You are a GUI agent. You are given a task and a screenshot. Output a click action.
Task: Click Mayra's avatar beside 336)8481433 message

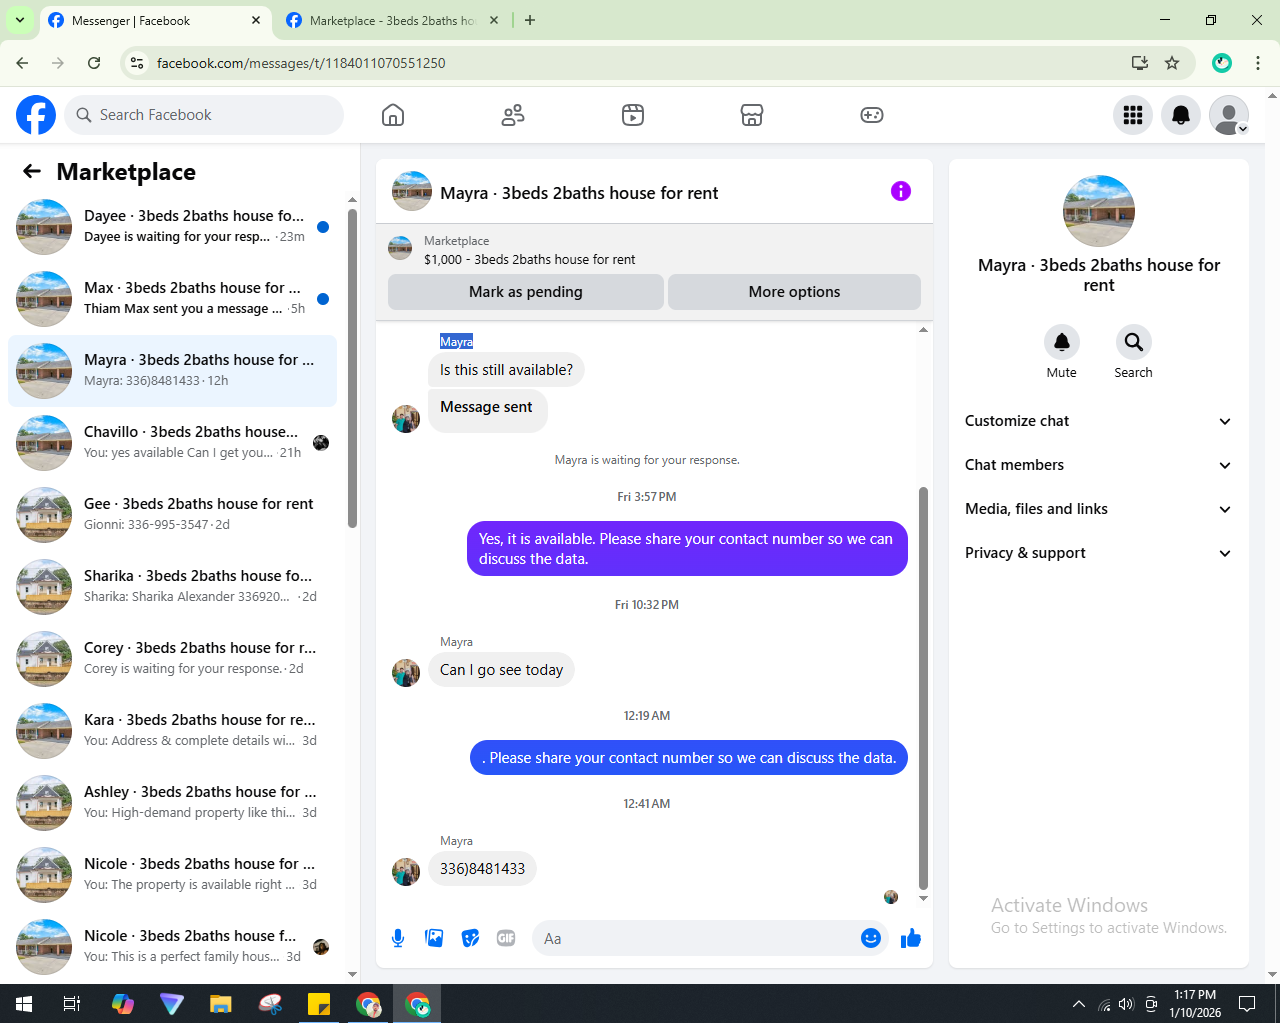pos(406,872)
